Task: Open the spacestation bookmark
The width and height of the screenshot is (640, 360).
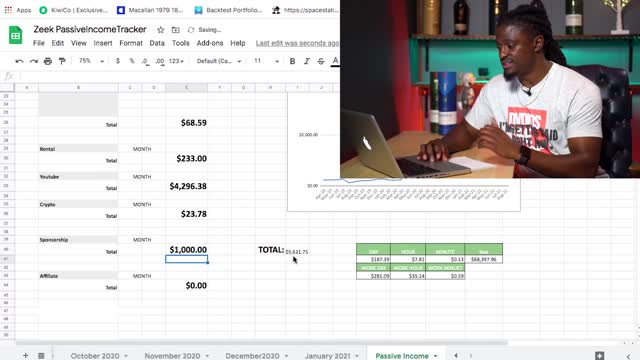Action: pyautogui.click(x=306, y=10)
